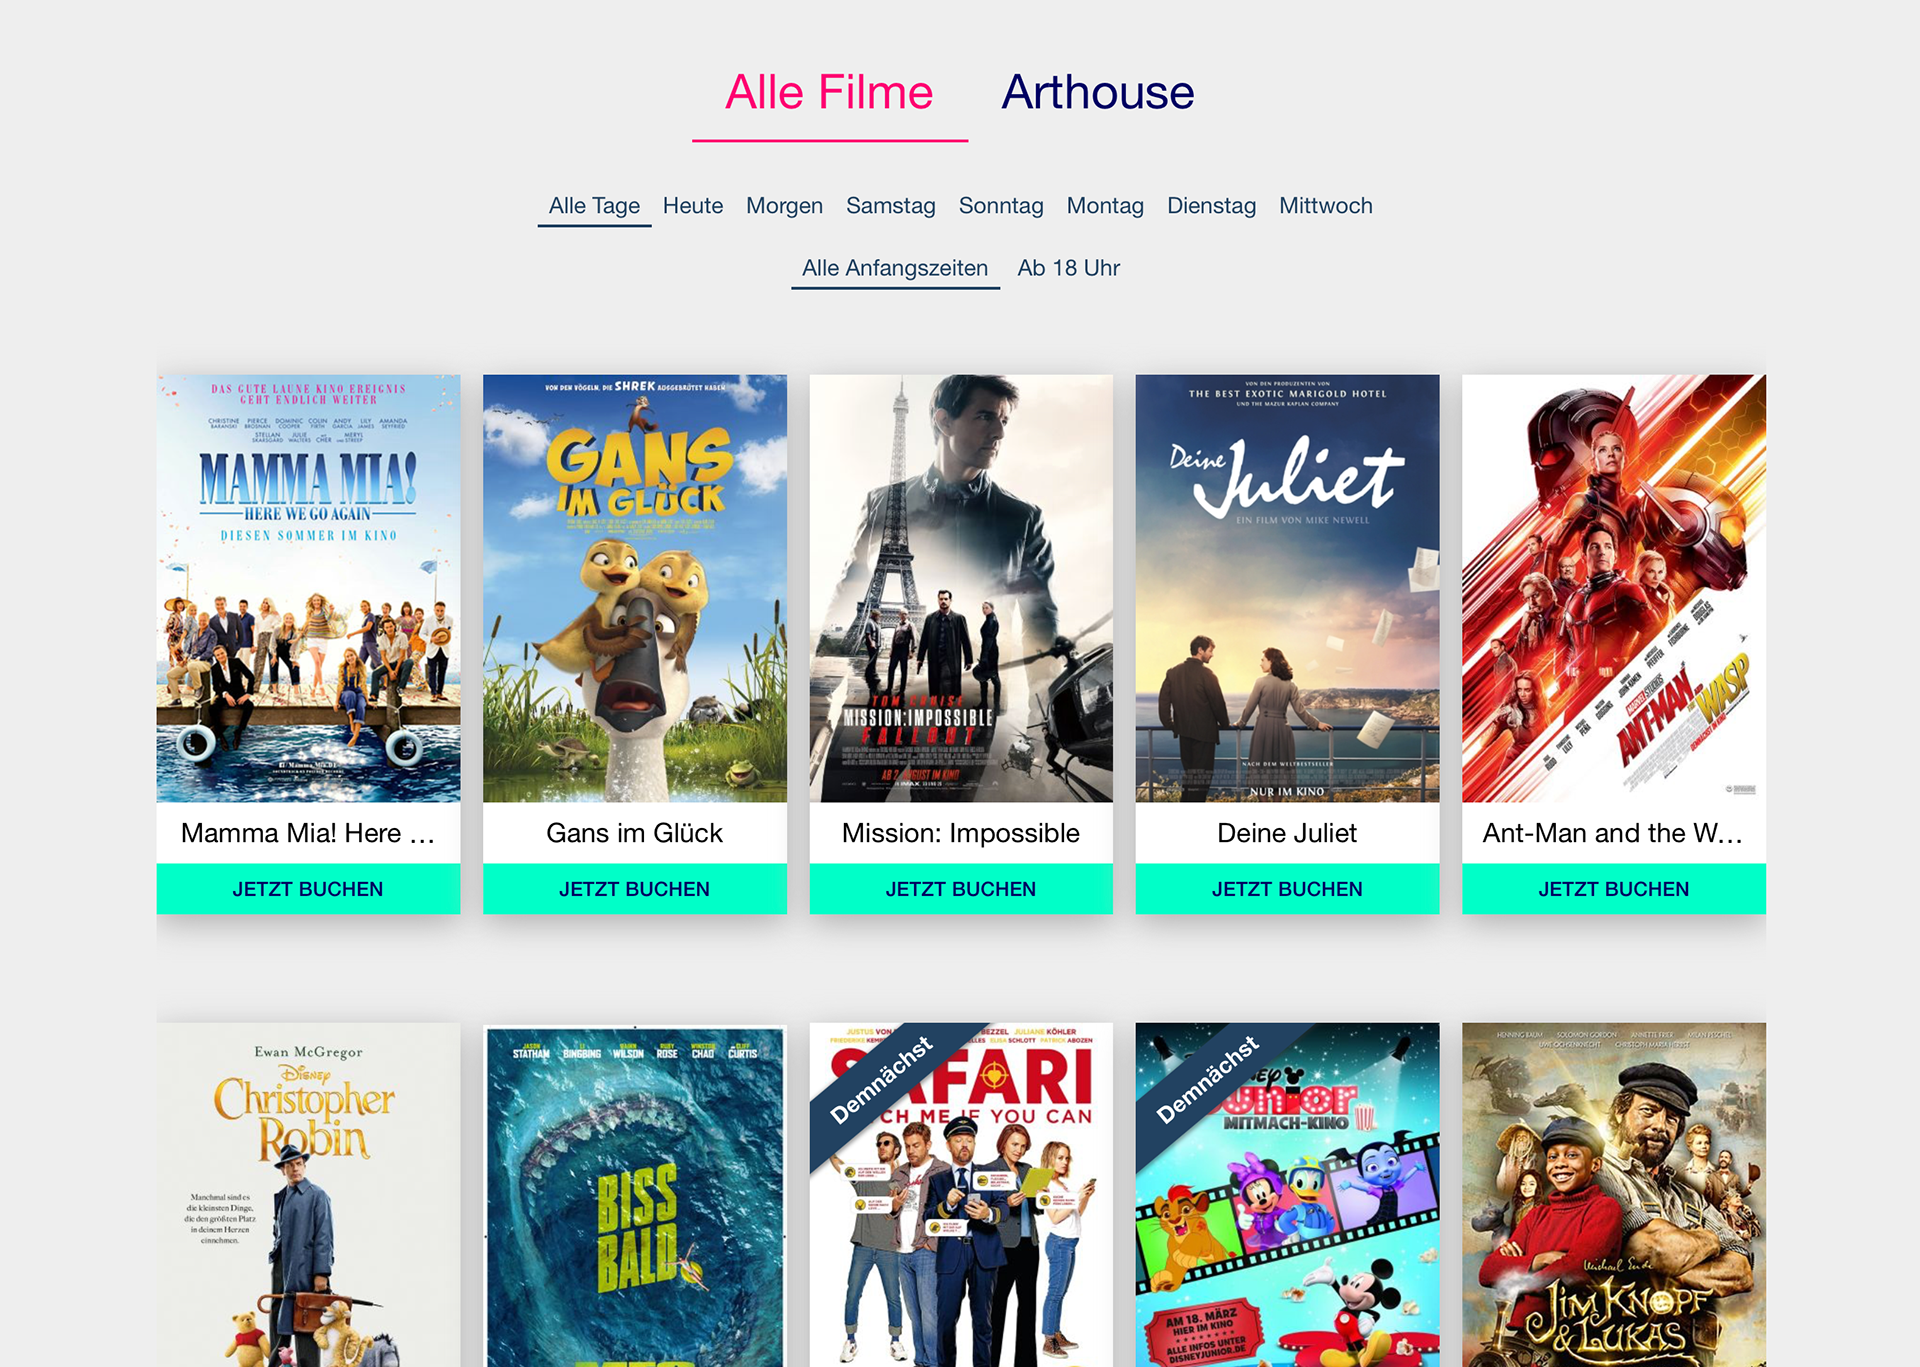Select the Alle Filme tab
This screenshot has height=1367, width=1920.
pos(829,92)
